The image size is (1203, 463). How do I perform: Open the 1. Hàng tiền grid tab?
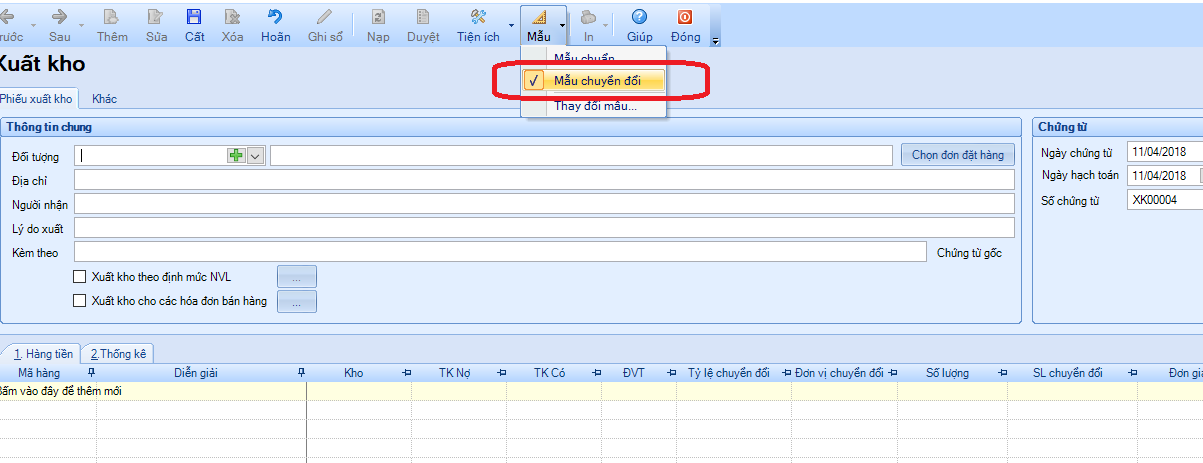point(43,353)
